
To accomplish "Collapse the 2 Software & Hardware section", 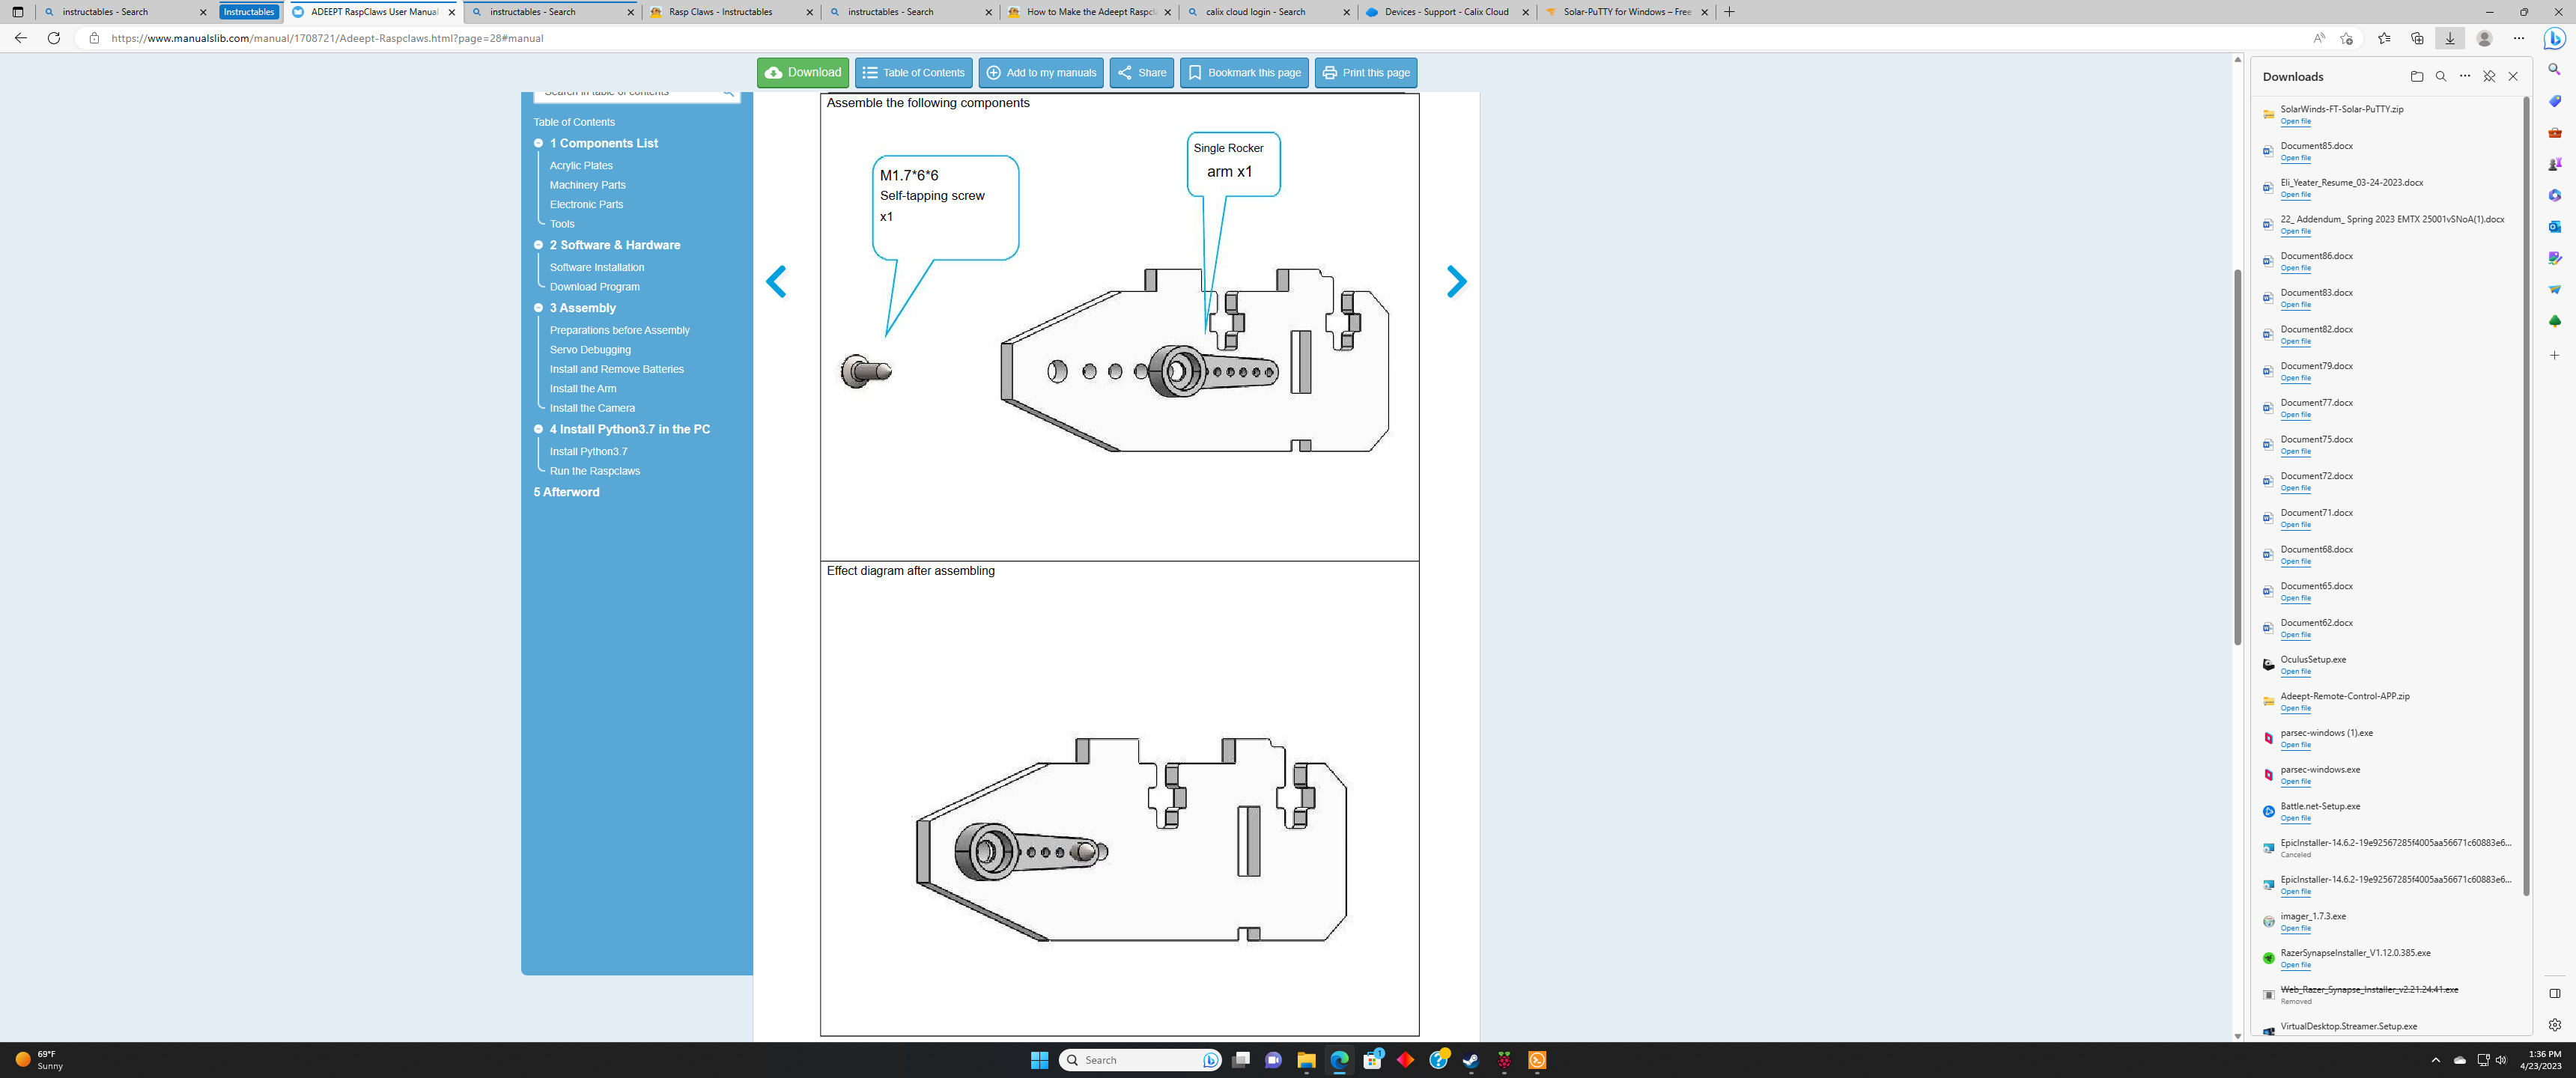I will pos(538,245).
